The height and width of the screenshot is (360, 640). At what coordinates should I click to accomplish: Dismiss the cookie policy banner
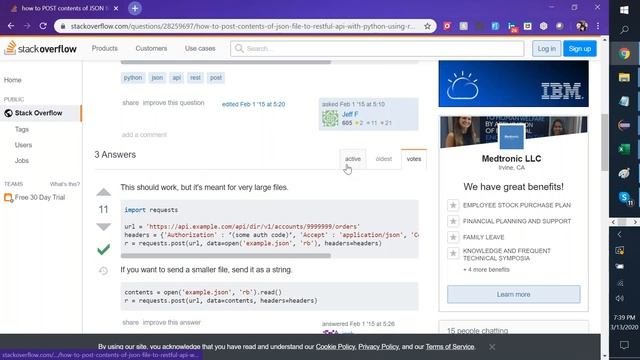click(x=492, y=347)
